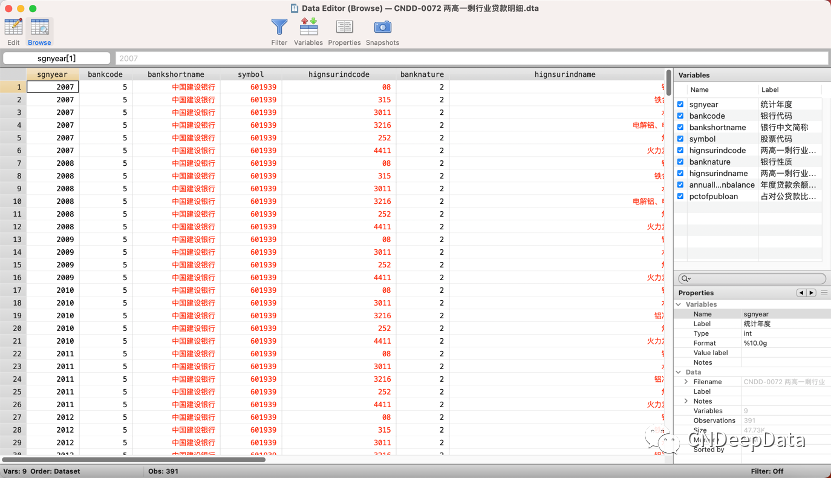This screenshot has width=832, height=478.
Task: Select sgnyear name in Variables list
Action: [x=704, y=105]
